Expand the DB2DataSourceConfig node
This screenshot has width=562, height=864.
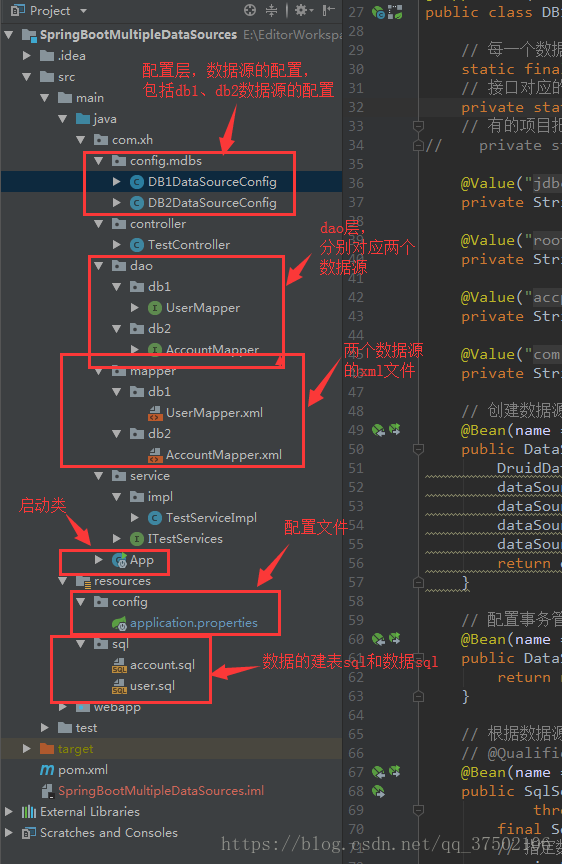(117, 203)
